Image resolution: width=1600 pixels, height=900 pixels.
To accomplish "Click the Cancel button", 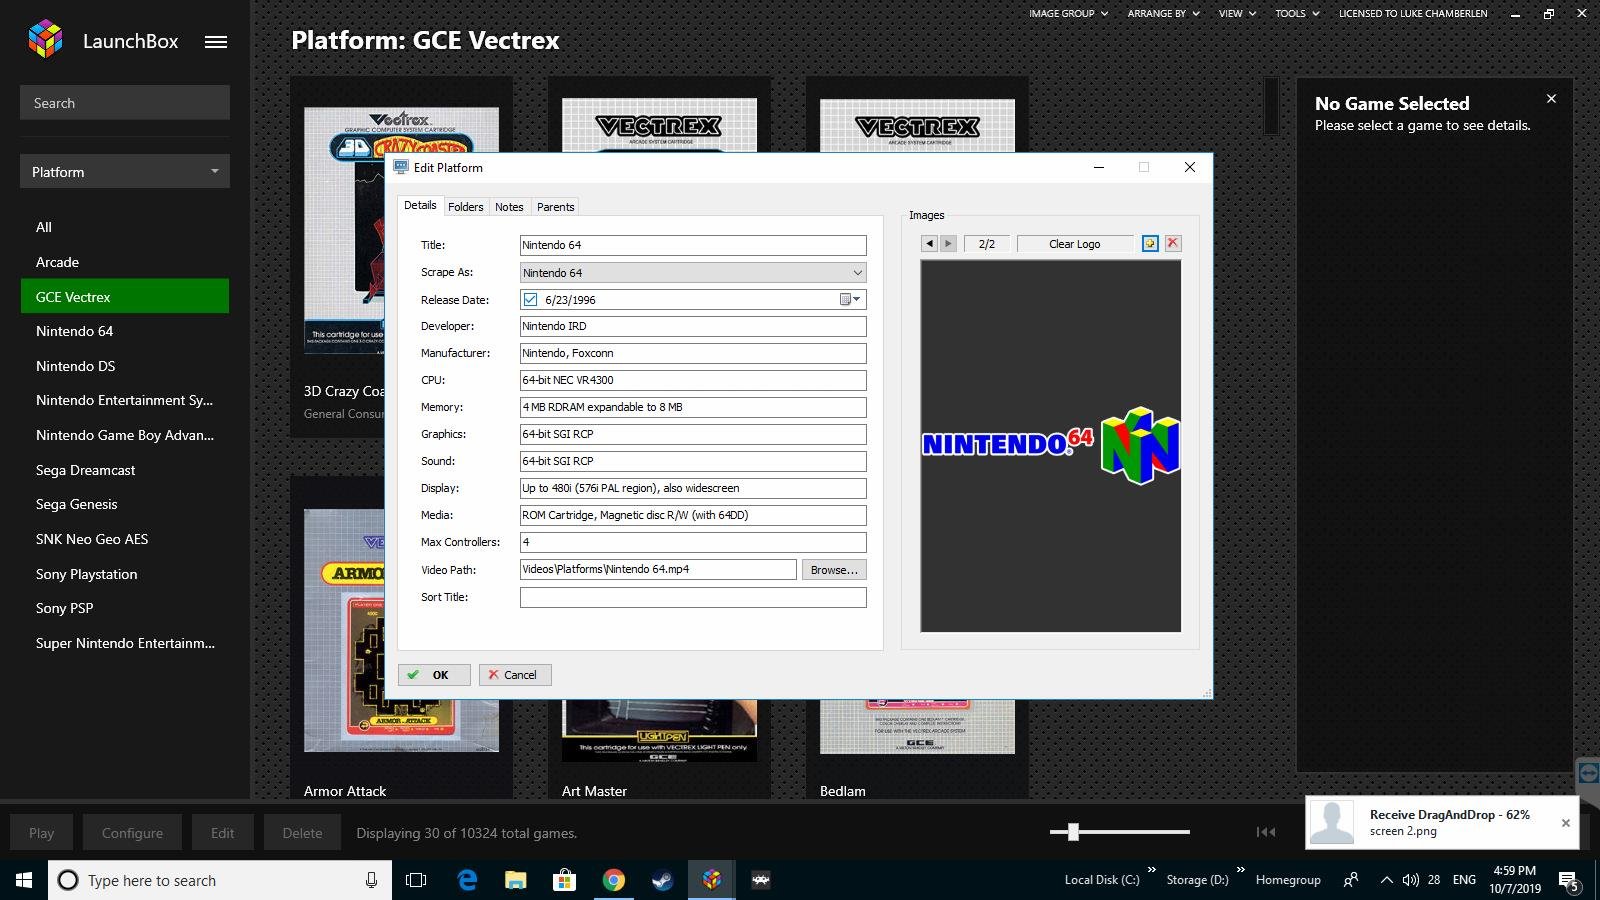I will pyautogui.click(x=515, y=675).
